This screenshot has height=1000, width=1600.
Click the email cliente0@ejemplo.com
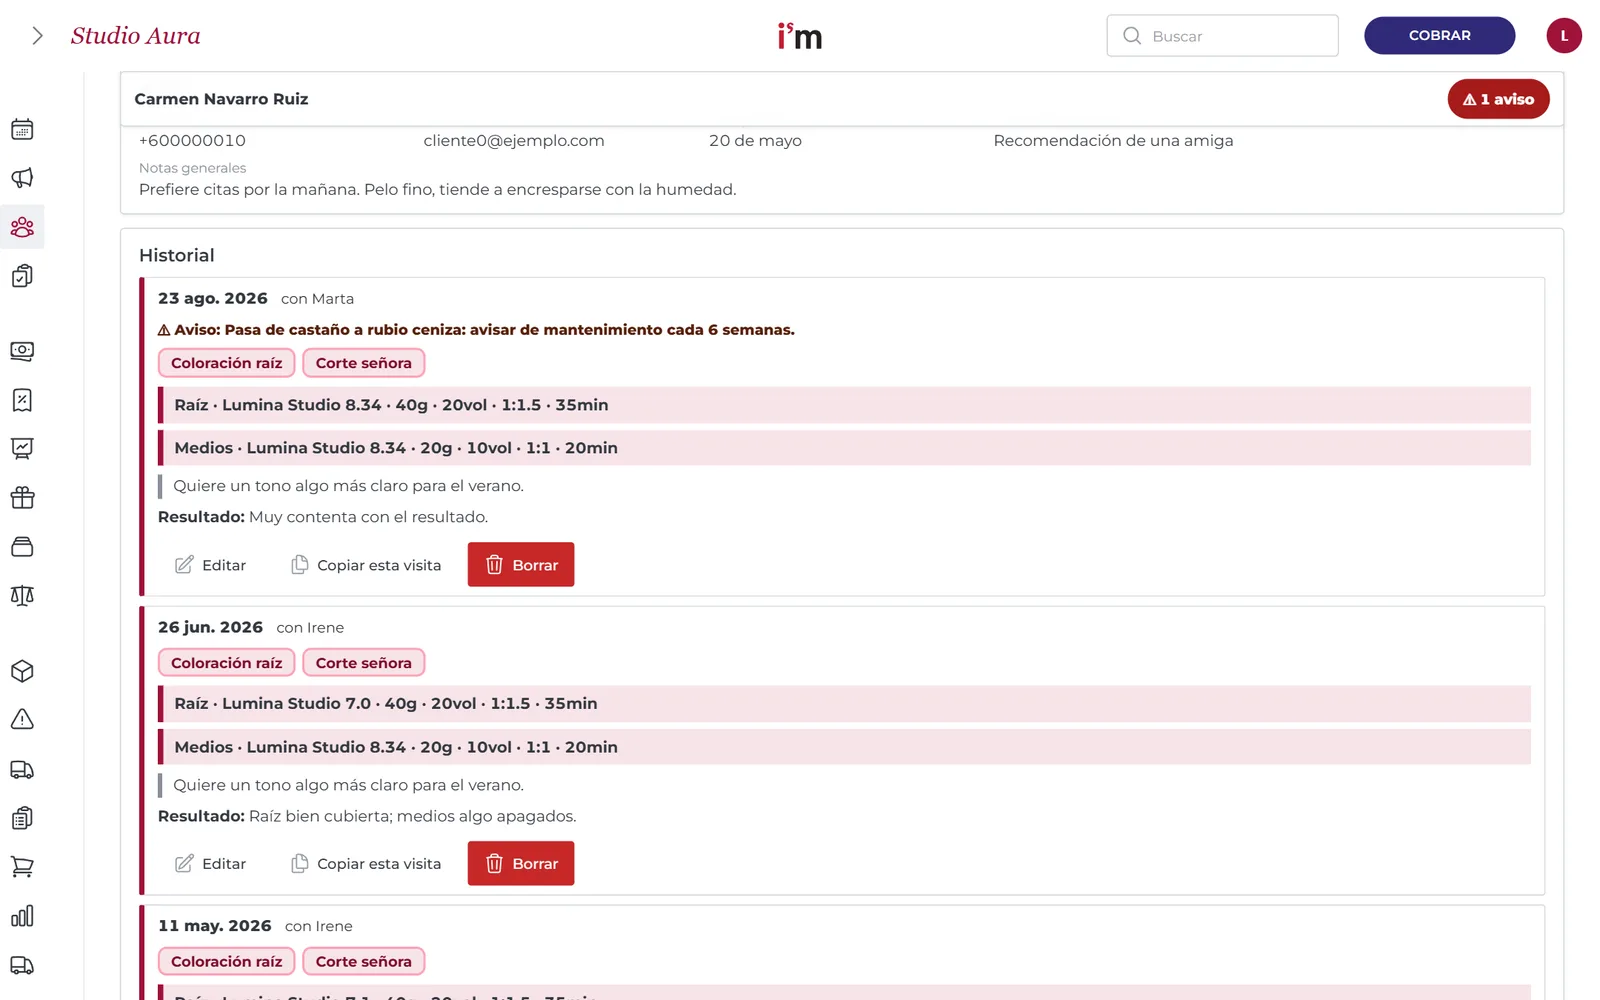click(x=514, y=141)
